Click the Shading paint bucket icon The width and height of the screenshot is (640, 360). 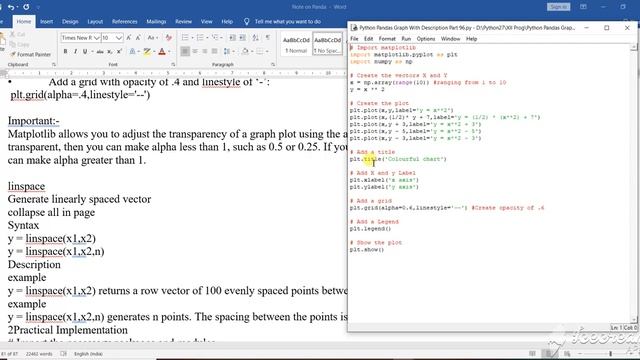pyautogui.click(x=245, y=51)
